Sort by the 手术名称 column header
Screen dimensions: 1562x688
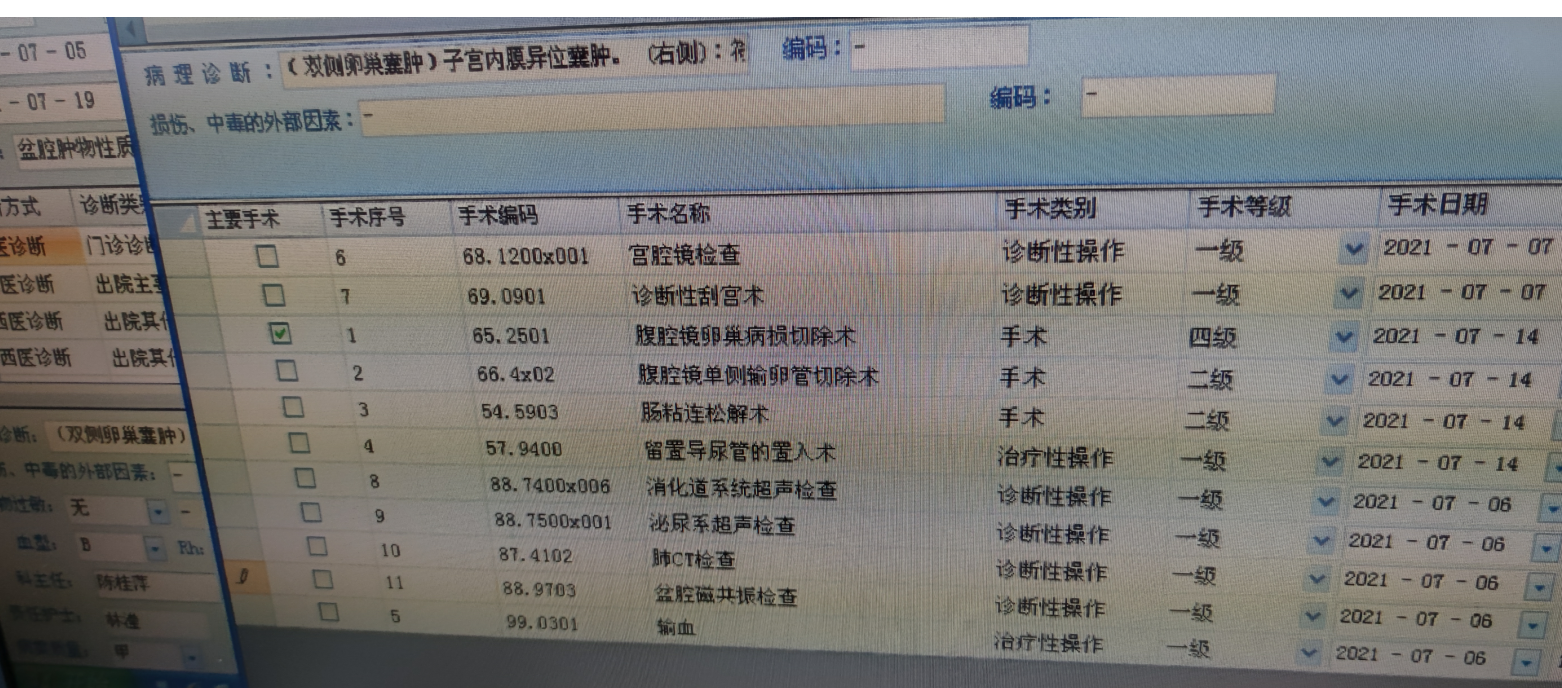coord(668,213)
